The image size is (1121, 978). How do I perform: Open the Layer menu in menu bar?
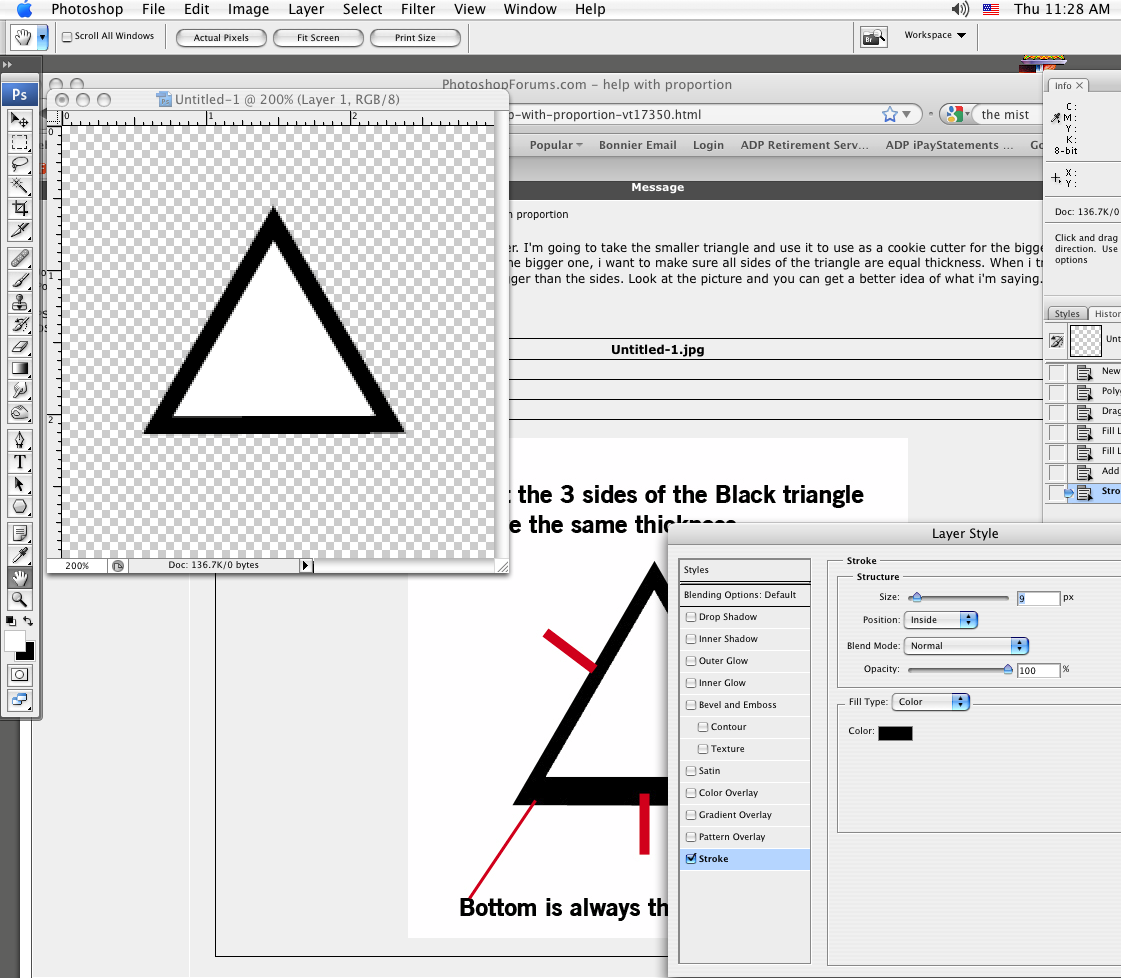coord(306,9)
